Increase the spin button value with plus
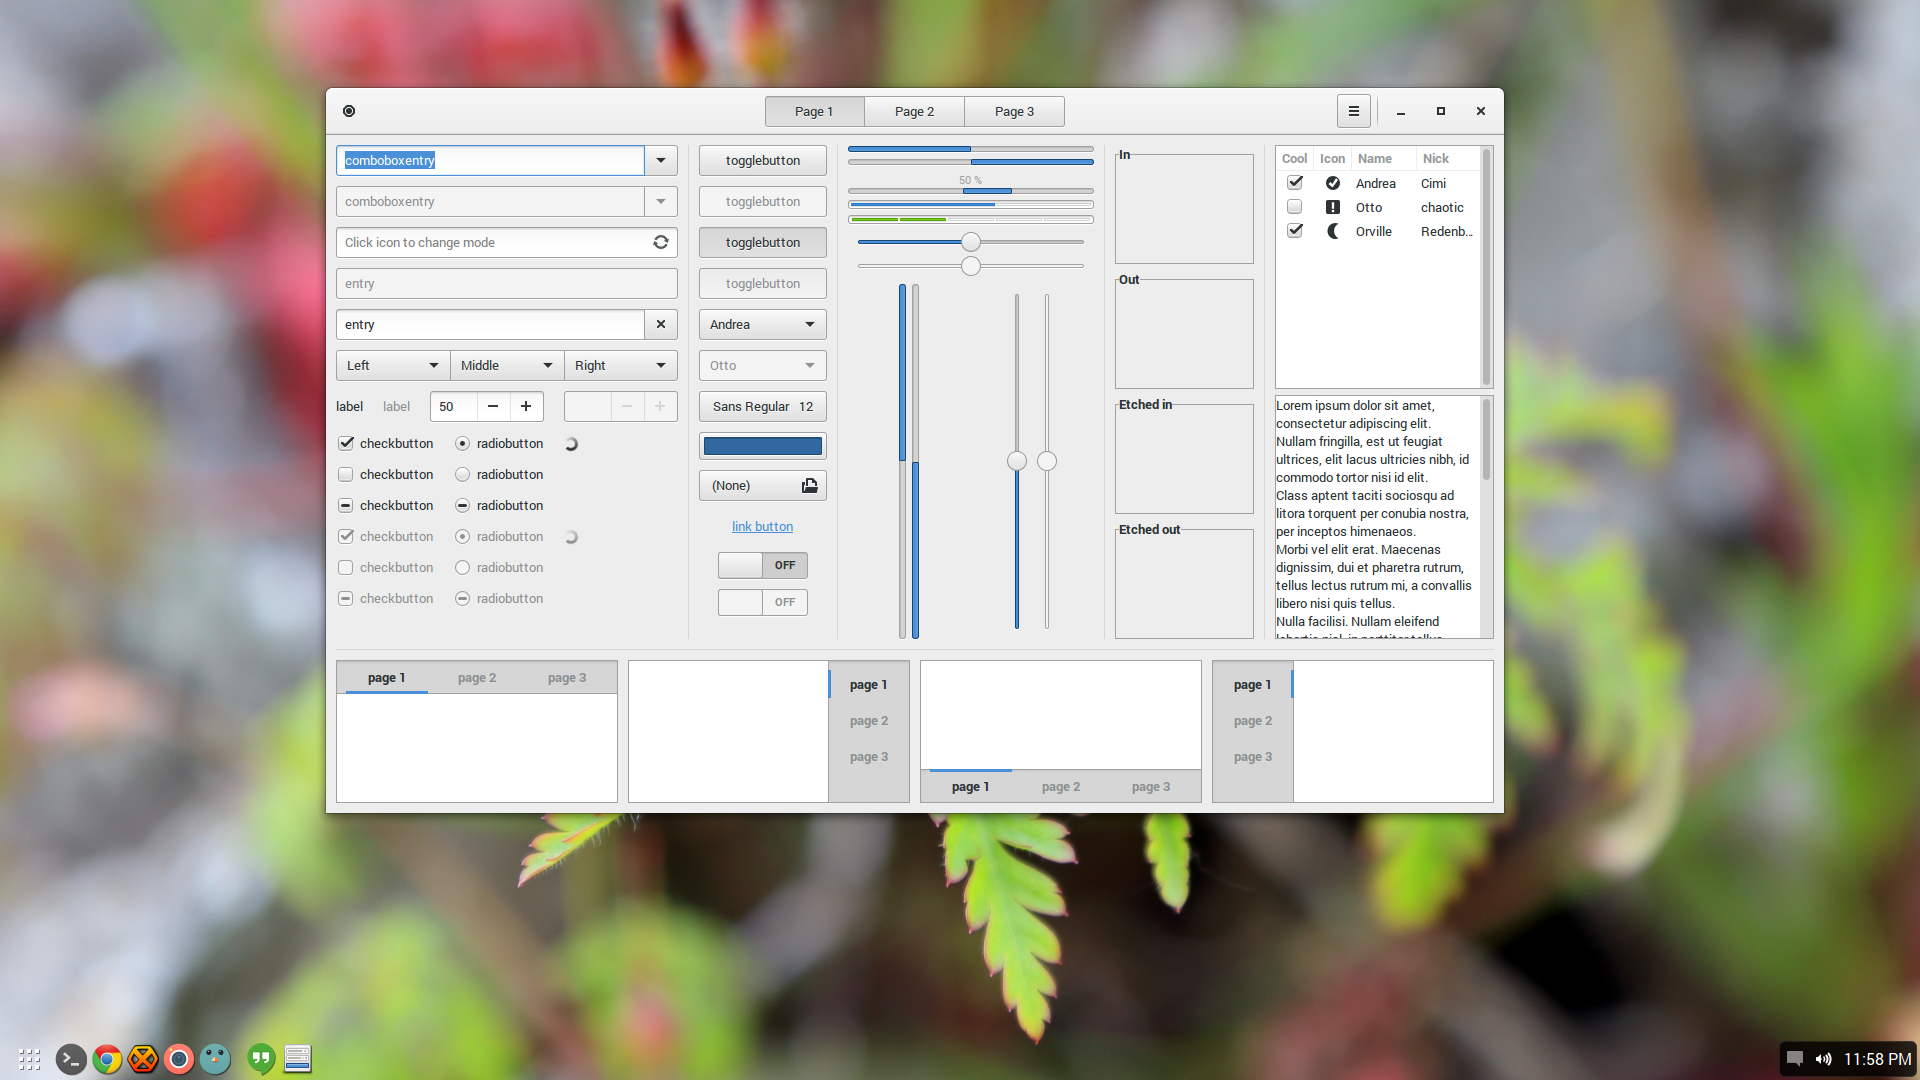The image size is (1920, 1080). (x=526, y=406)
